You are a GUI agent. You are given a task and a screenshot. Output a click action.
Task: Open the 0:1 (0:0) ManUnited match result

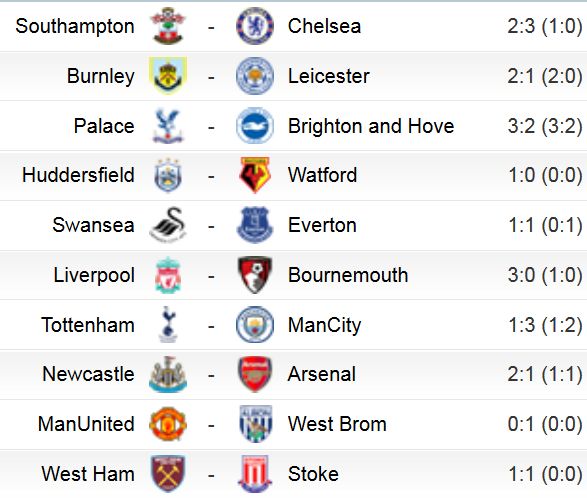(x=545, y=424)
